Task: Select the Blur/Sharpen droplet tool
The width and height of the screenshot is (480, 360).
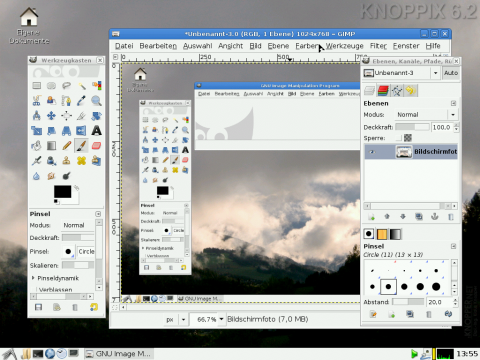Action: coord(37,176)
